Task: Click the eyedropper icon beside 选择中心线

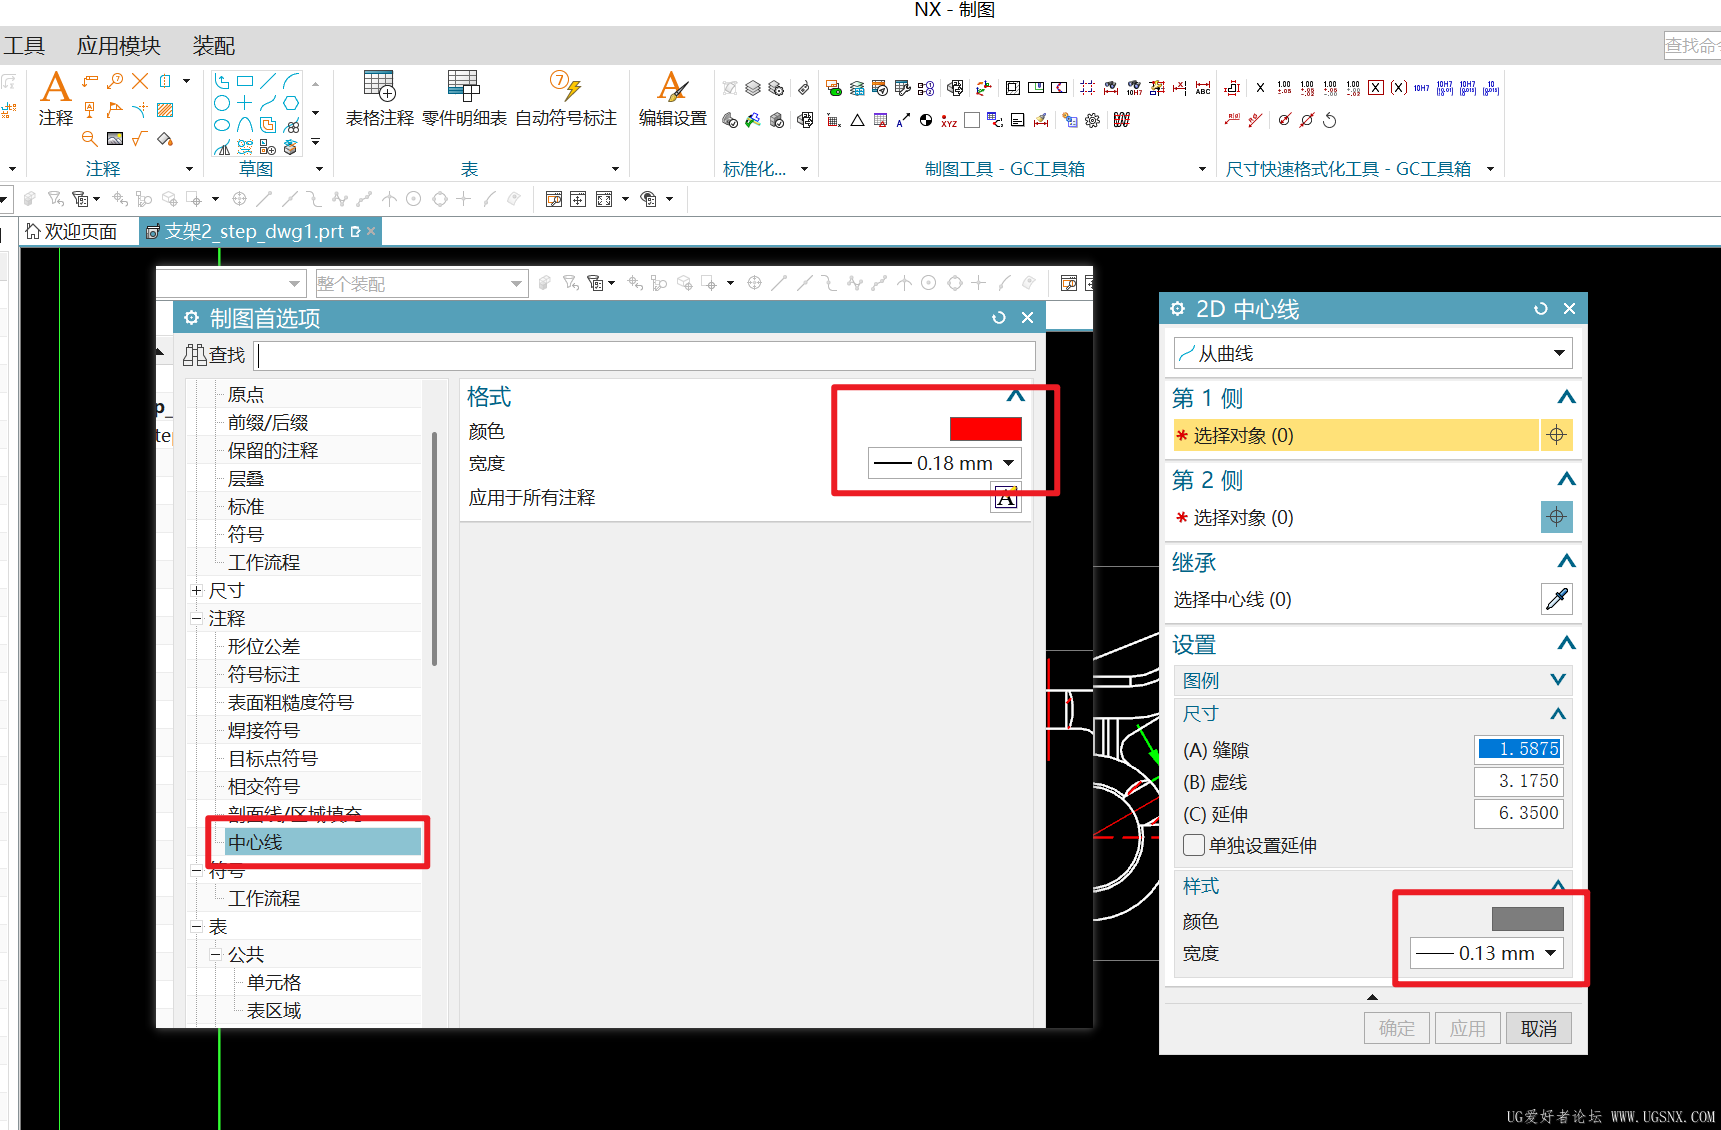Action: (1557, 599)
